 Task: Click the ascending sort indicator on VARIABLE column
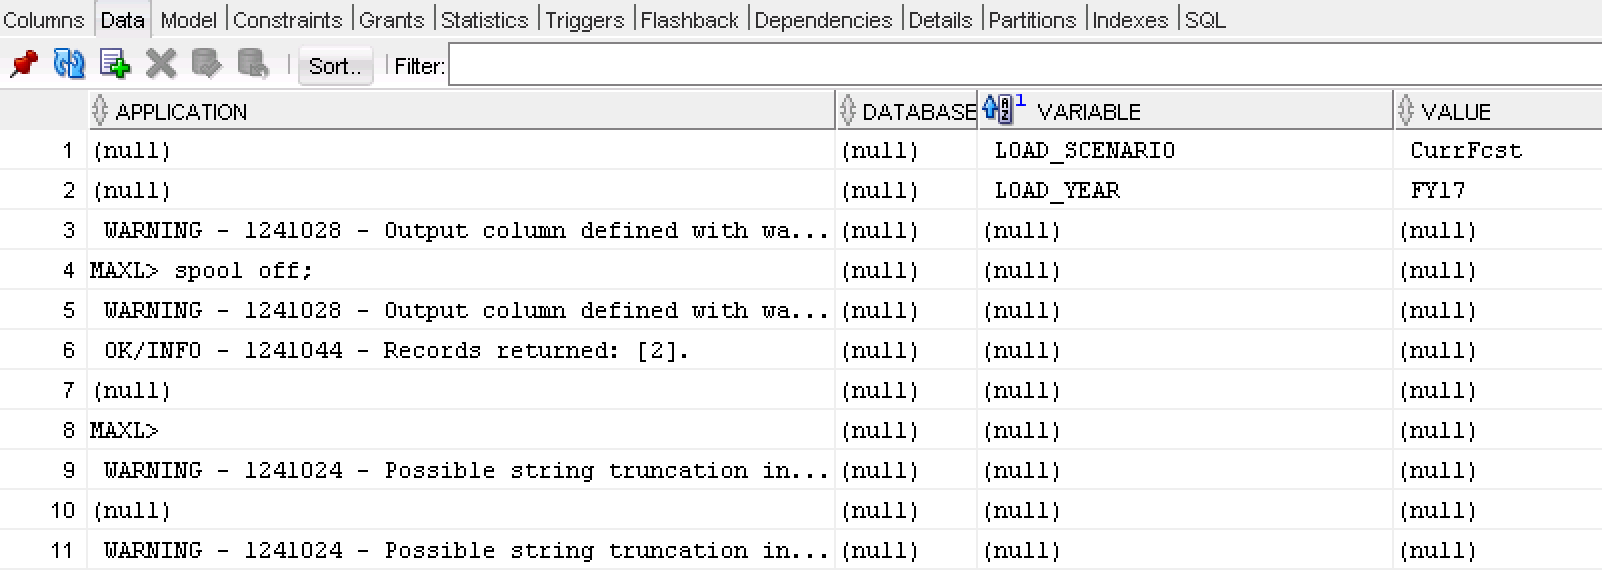[x=999, y=108]
